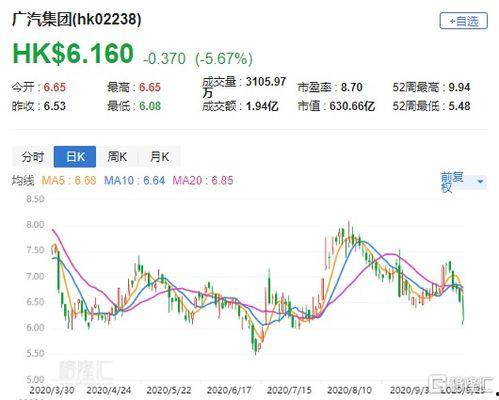Click the highest candlestick above 8.00
The image size is (499, 400).
(x=349, y=230)
